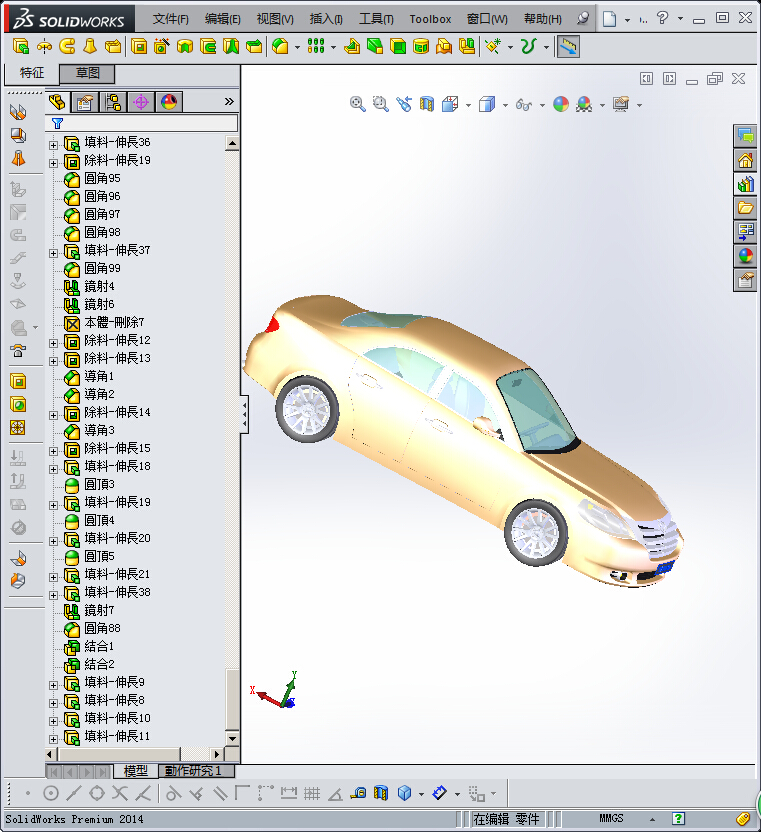
Task: Open the Toolbox menu
Action: [x=430, y=19]
